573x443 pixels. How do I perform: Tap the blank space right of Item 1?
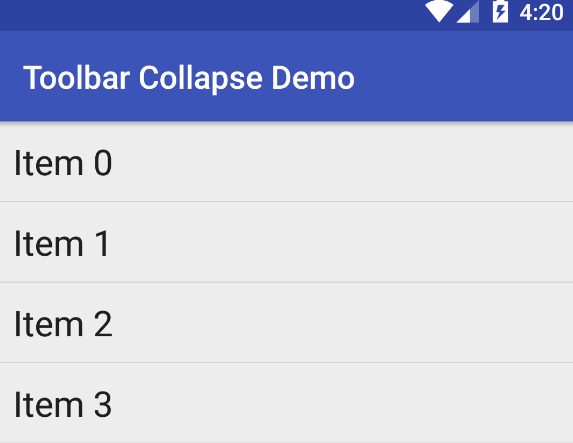point(340,242)
